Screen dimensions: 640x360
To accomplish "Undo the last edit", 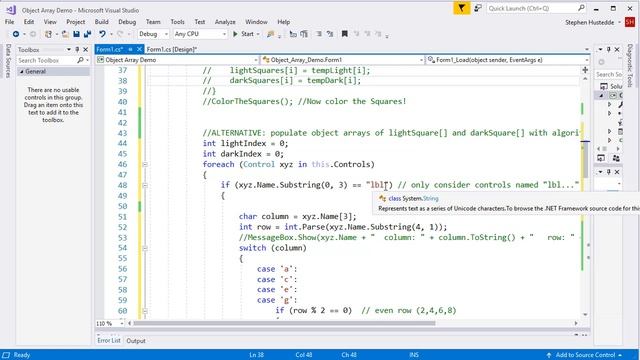I will [102, 34].
